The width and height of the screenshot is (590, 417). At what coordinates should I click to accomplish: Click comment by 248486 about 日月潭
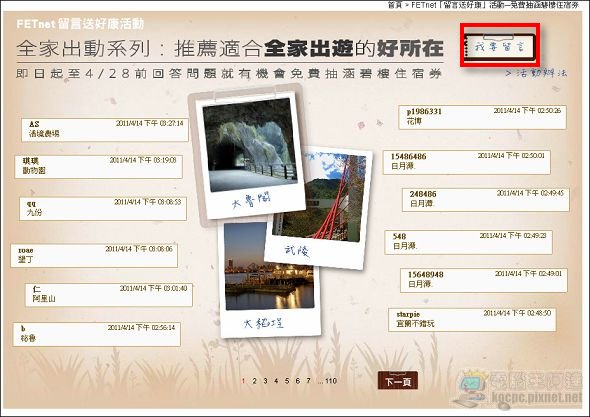[486, 200]
